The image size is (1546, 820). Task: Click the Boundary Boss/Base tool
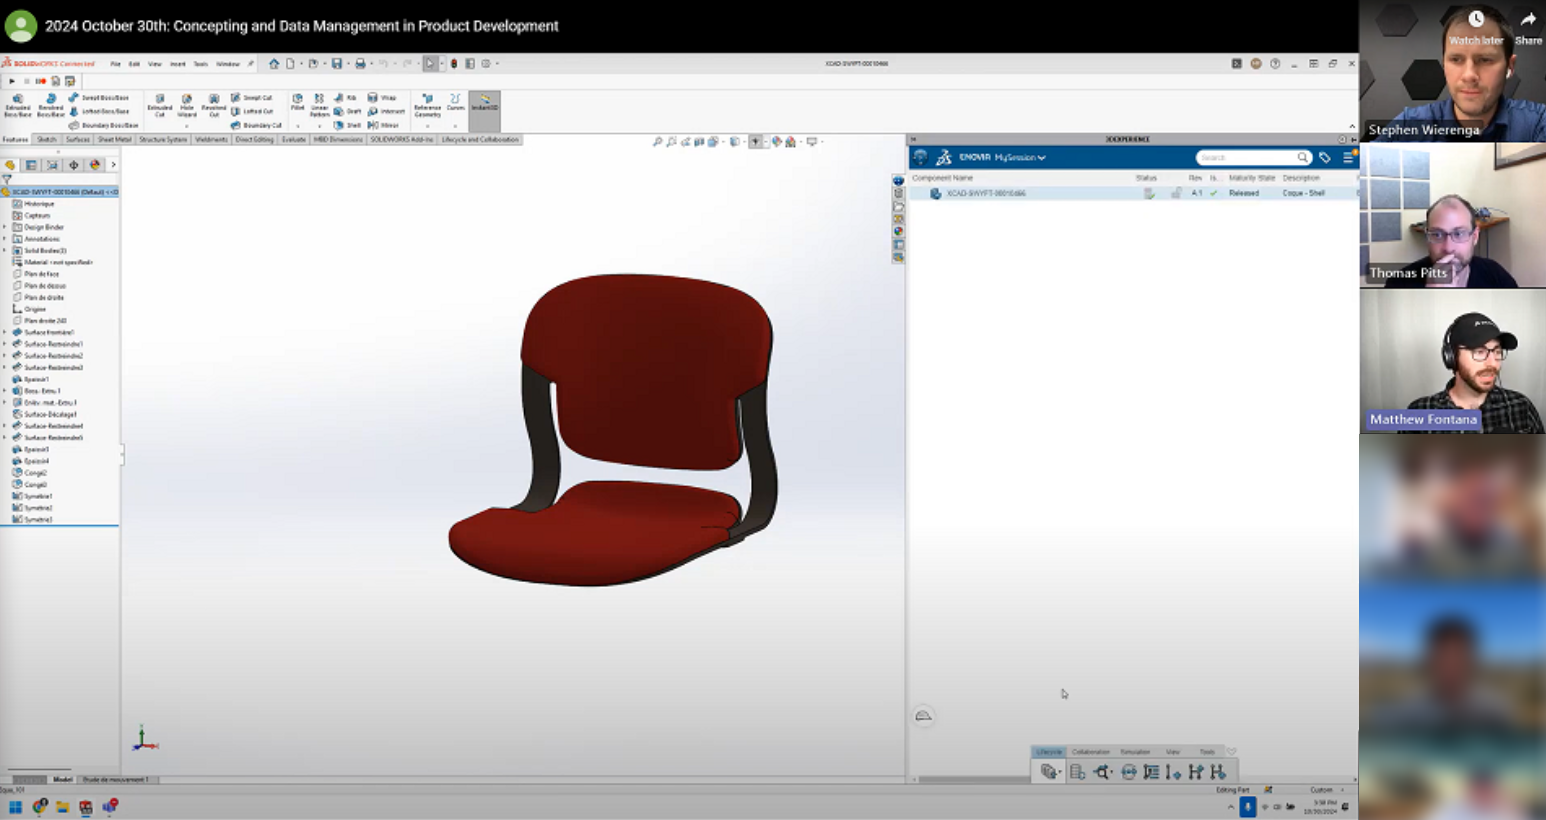coord(104,125)
